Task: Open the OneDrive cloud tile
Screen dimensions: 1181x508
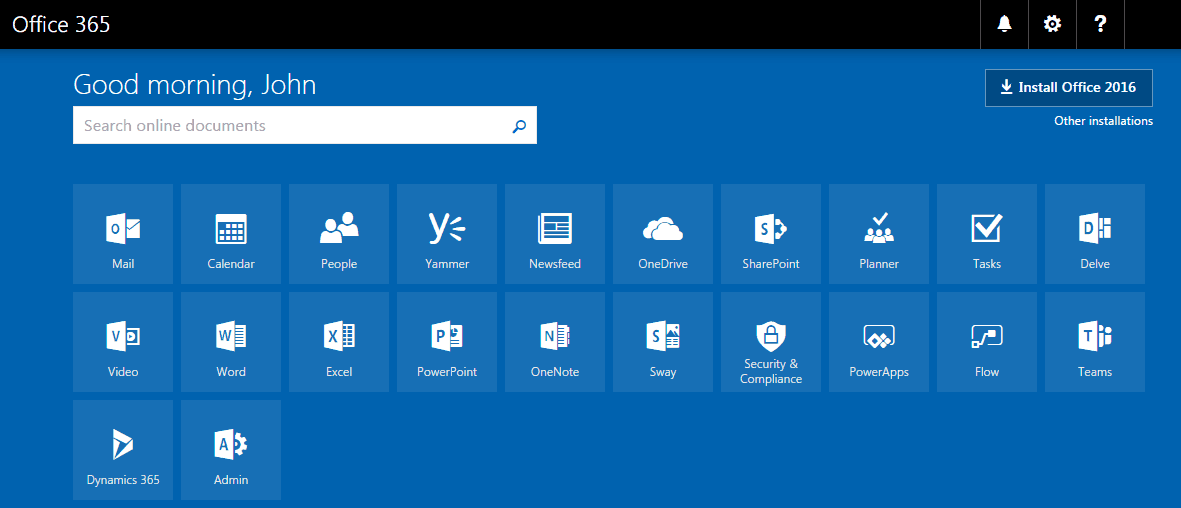Action: tap(663, 234)
